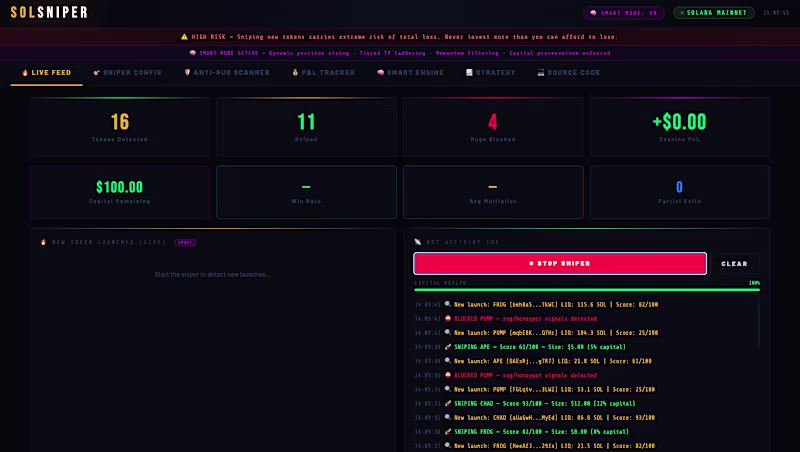Open the P&L Tracker tab
The image size is (800, 452).
point(323,72)
